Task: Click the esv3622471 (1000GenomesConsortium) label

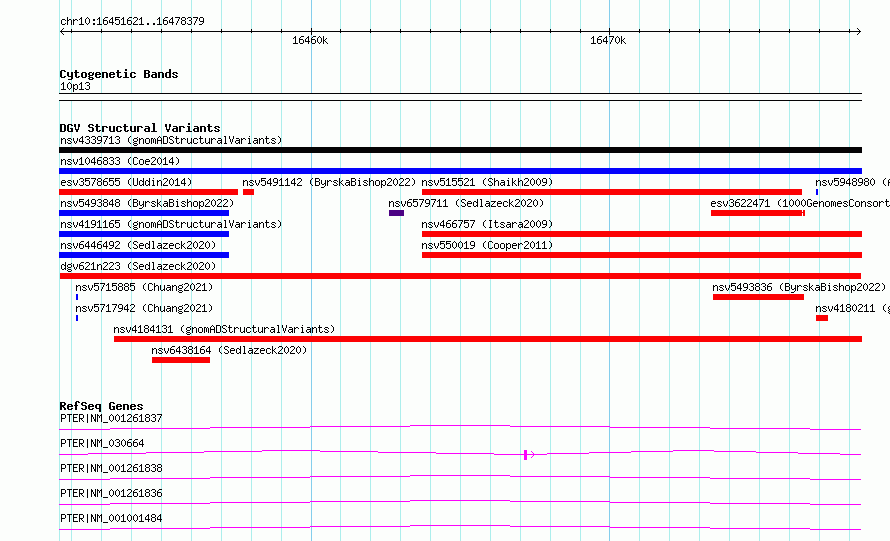Action: pos(800,203)
